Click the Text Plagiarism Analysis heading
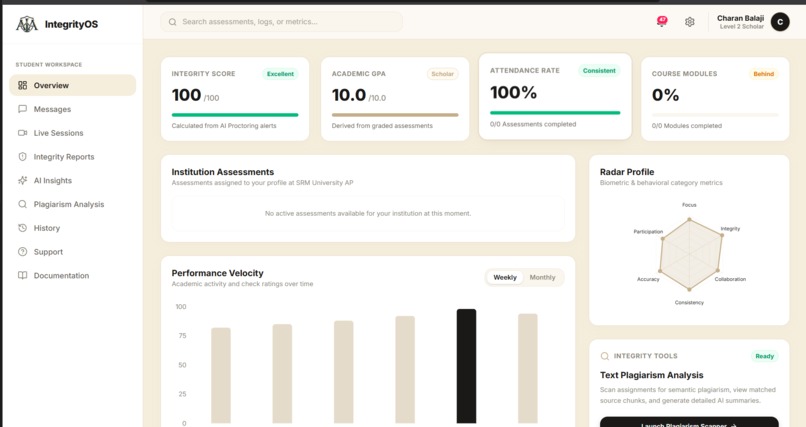 tap(651, 375)
